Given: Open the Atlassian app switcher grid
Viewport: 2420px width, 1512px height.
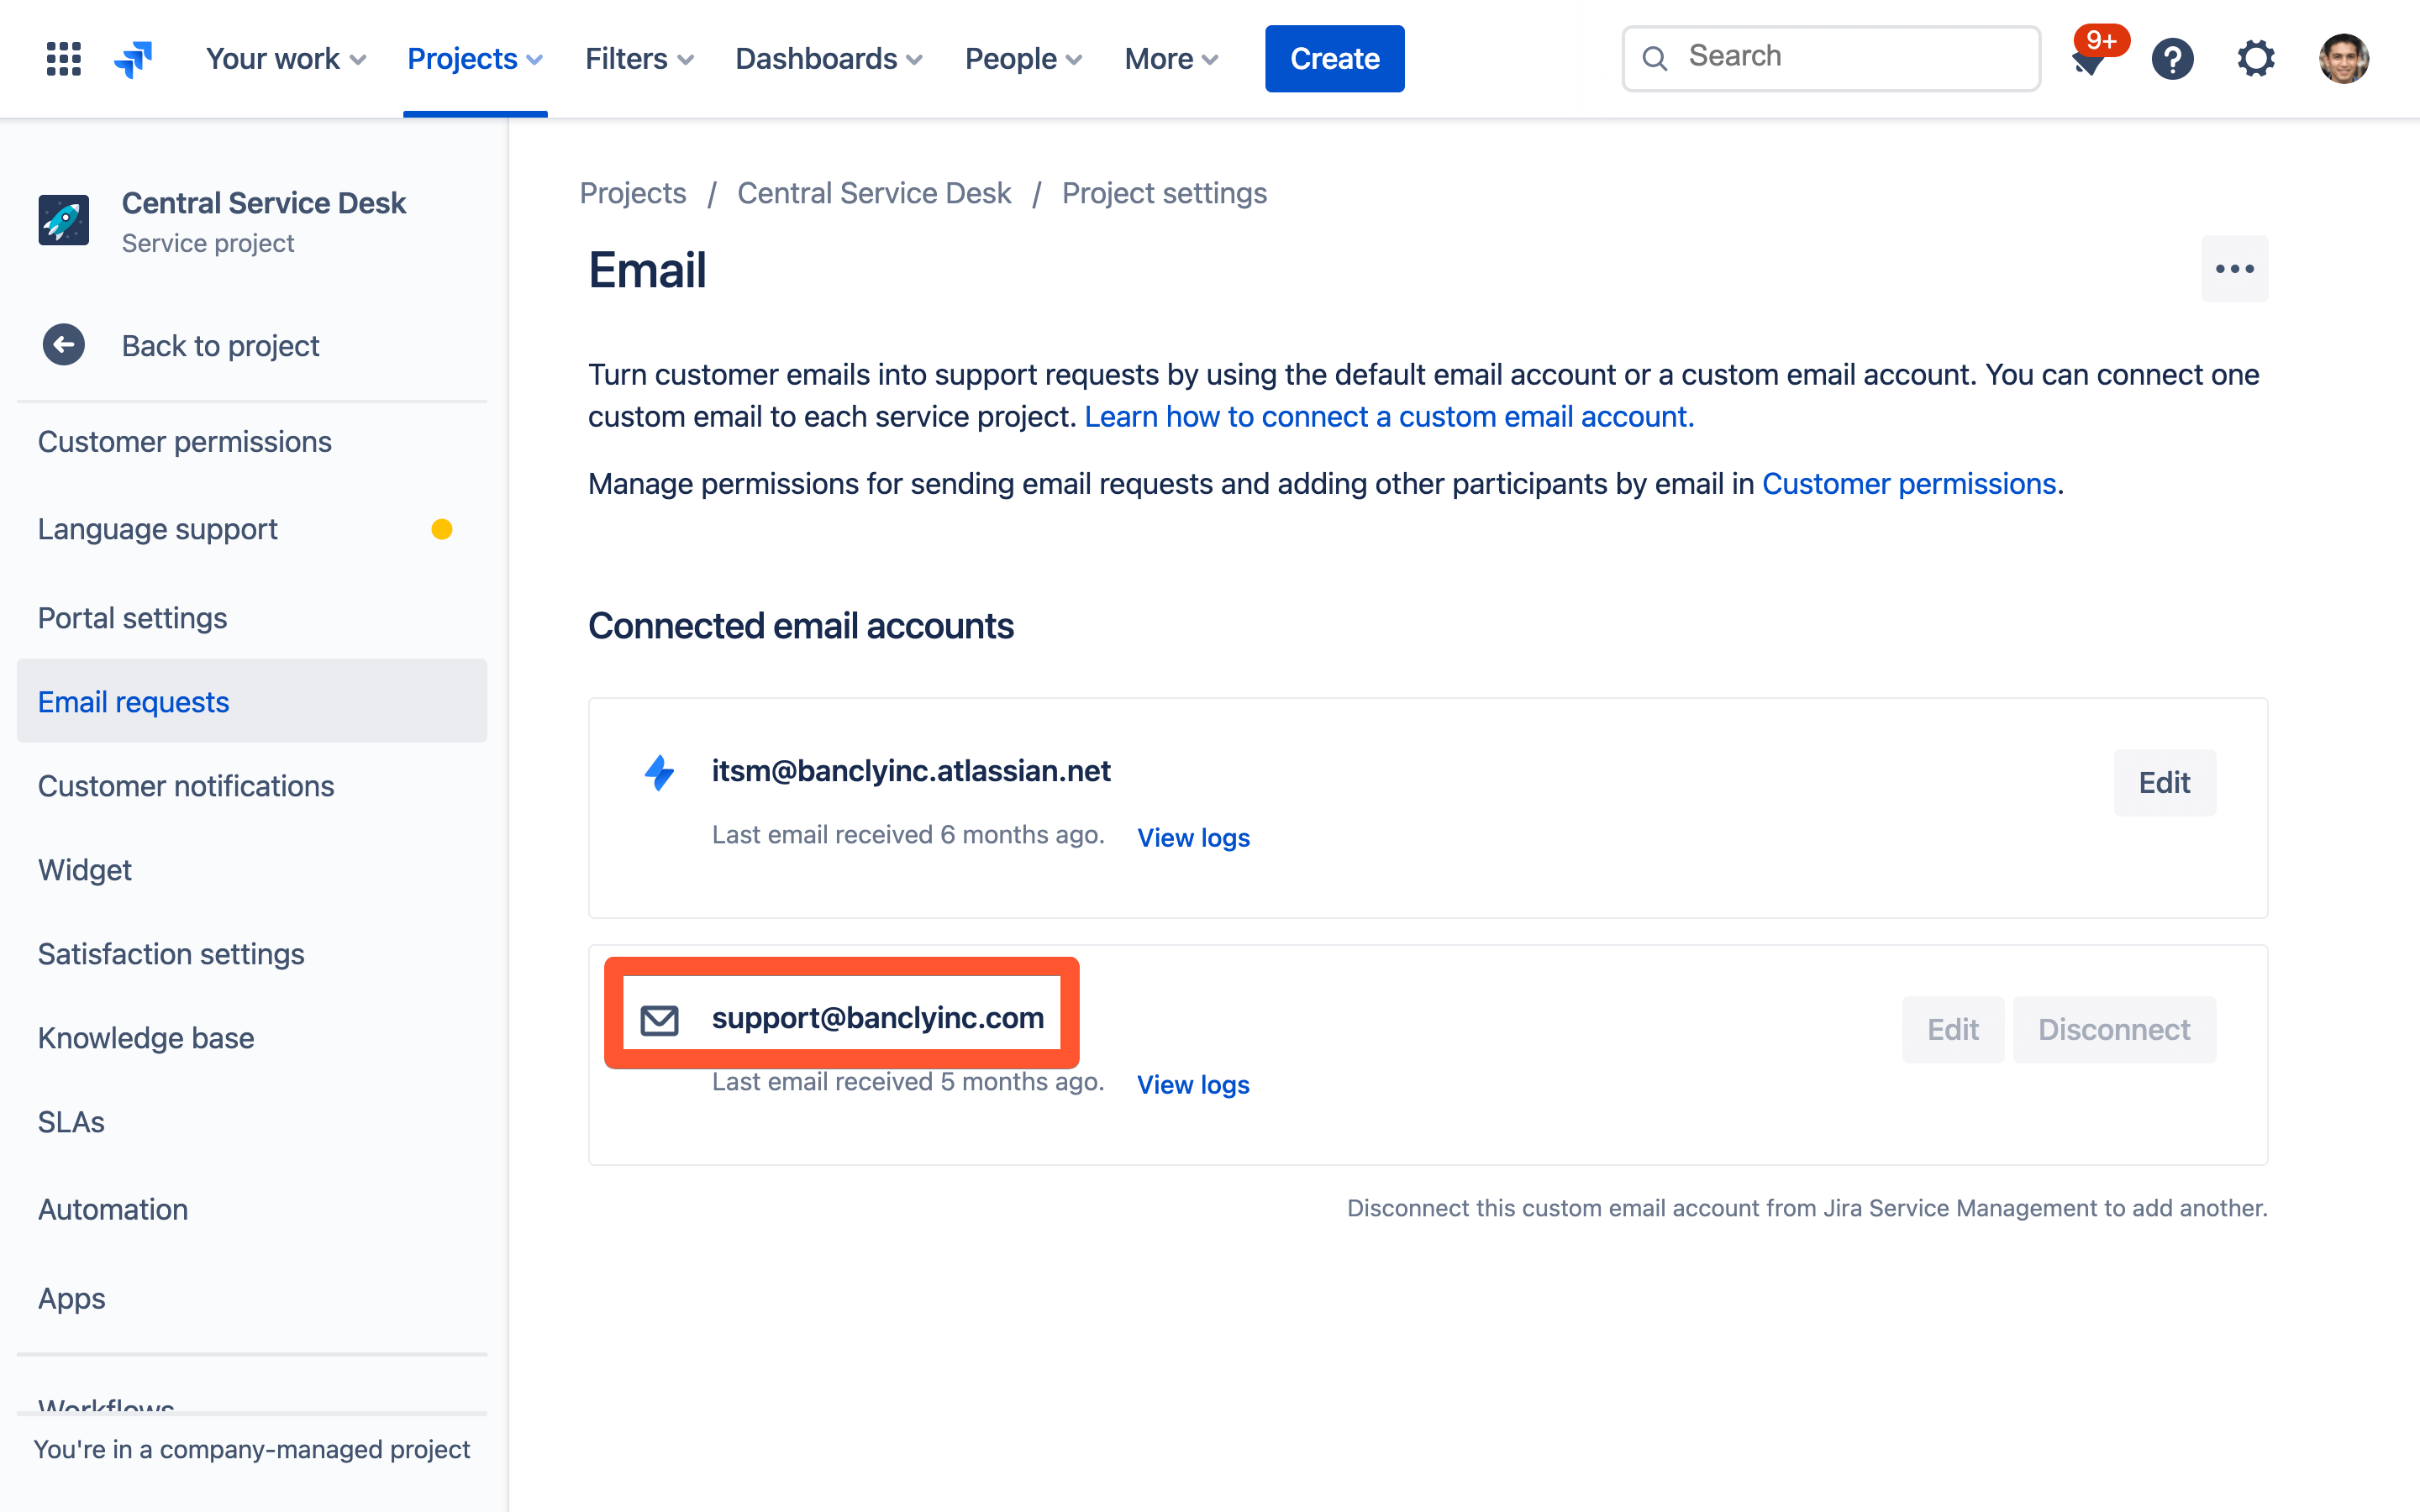Looking at the screenshot, I should (62, 58).
